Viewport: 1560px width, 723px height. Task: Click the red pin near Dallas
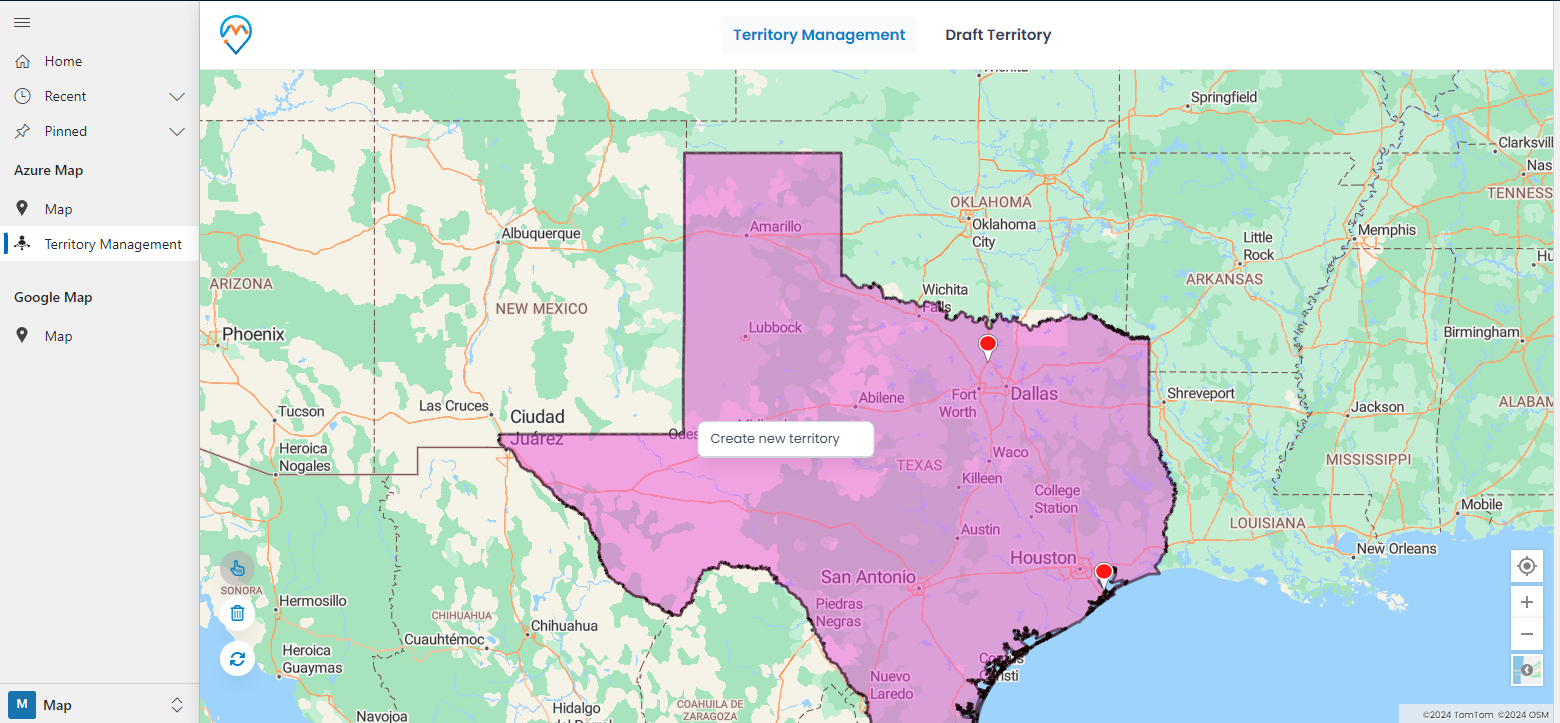click(987, 347)
